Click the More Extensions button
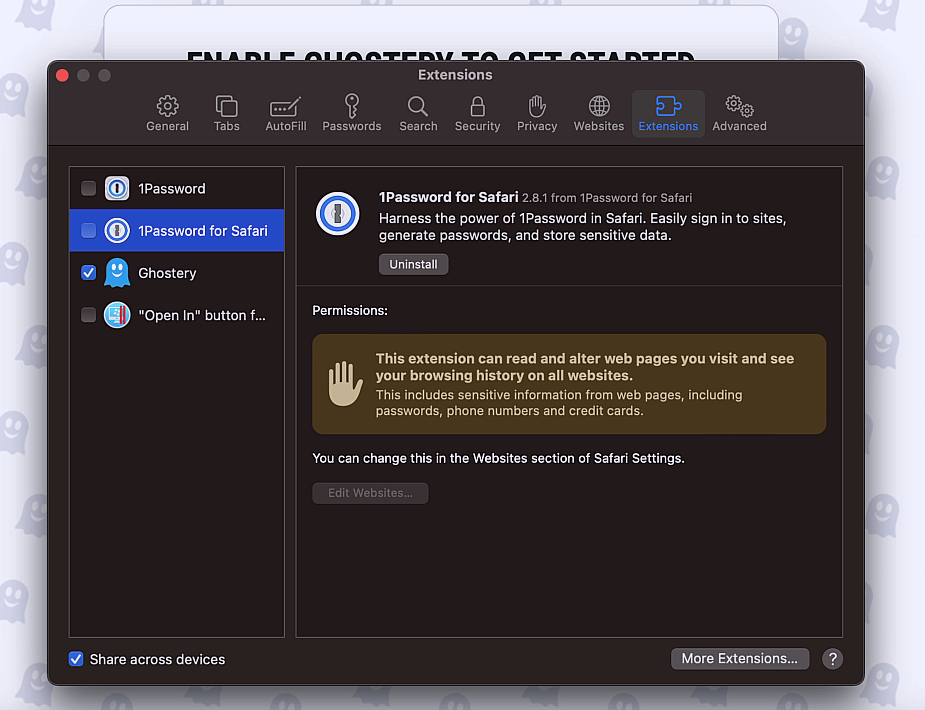 pos(740,658)
